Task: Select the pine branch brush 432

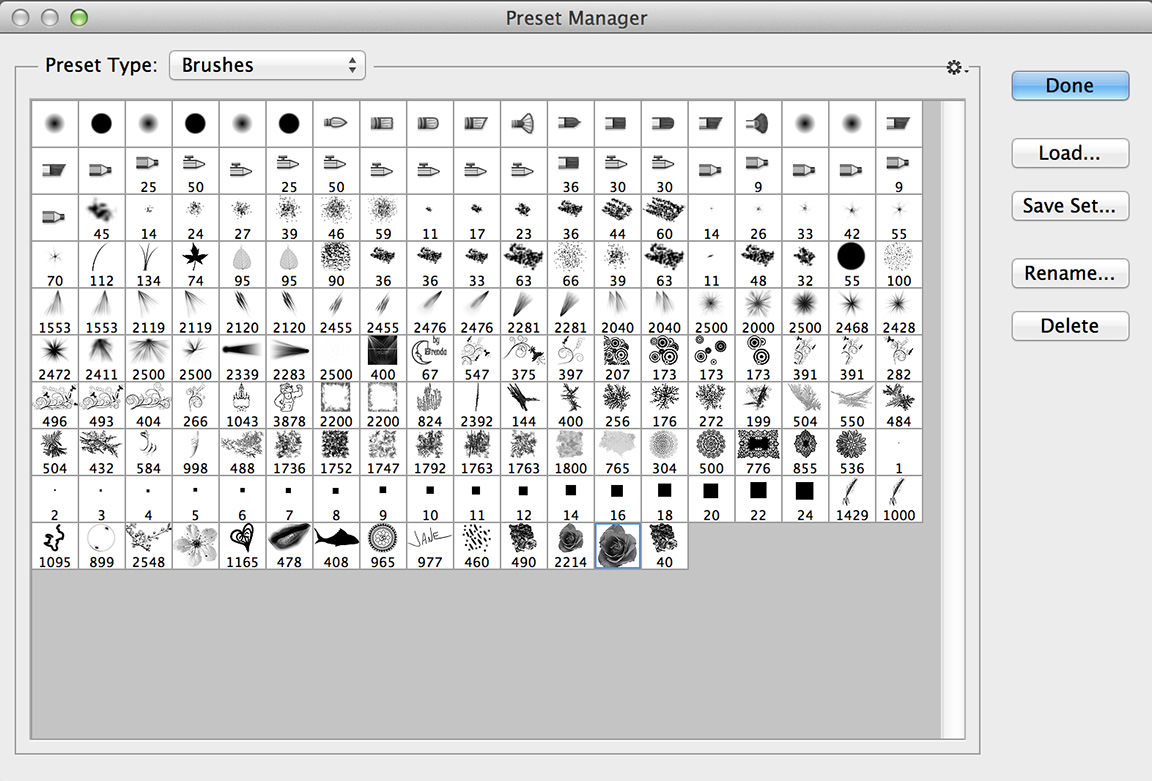Action: coord(101,453)
